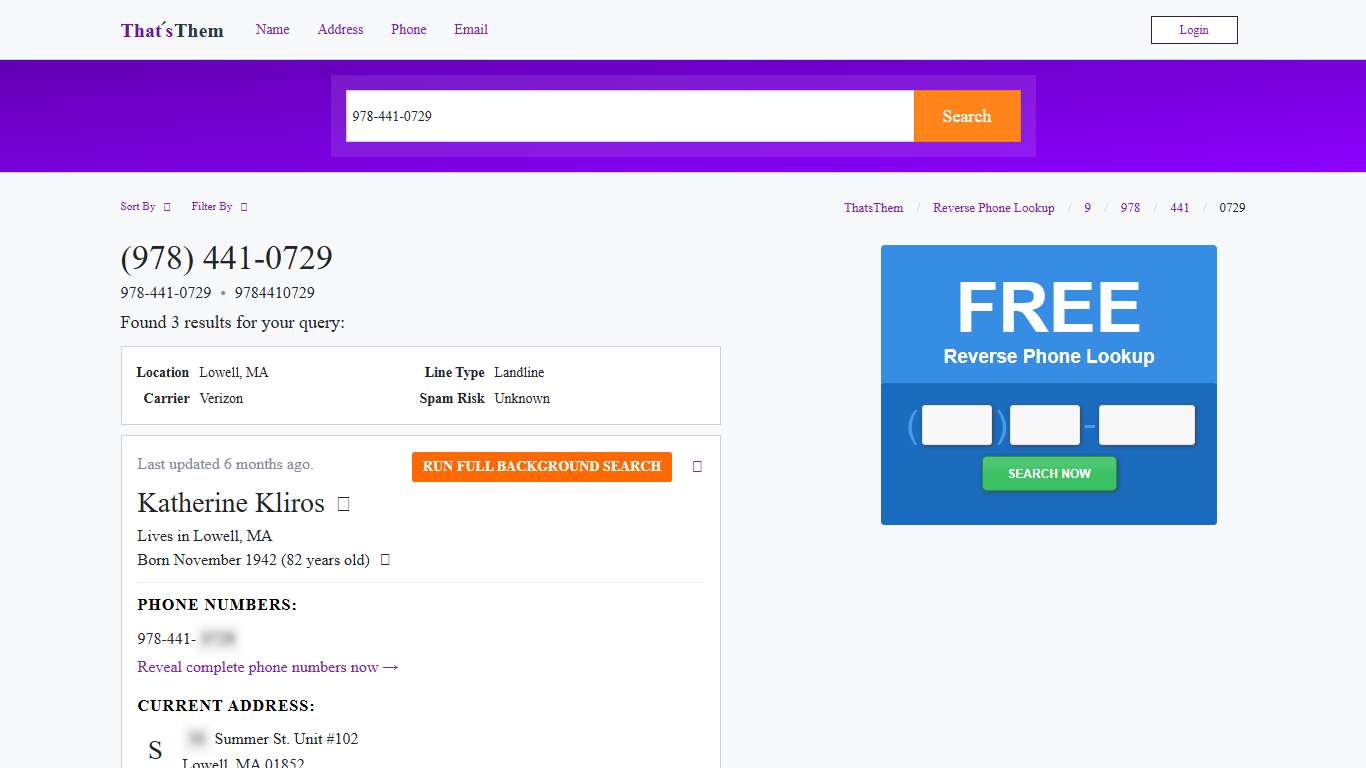This screenshot has width=1366, height=768.
Task: Open the Sort By dropdown
Action: click(x=145, y=207)
